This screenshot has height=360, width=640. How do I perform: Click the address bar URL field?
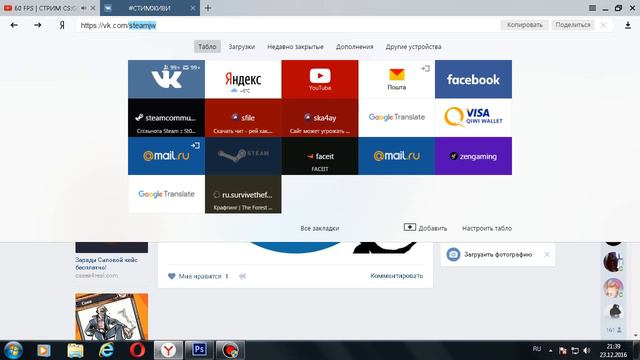click(x=286, y=25)
